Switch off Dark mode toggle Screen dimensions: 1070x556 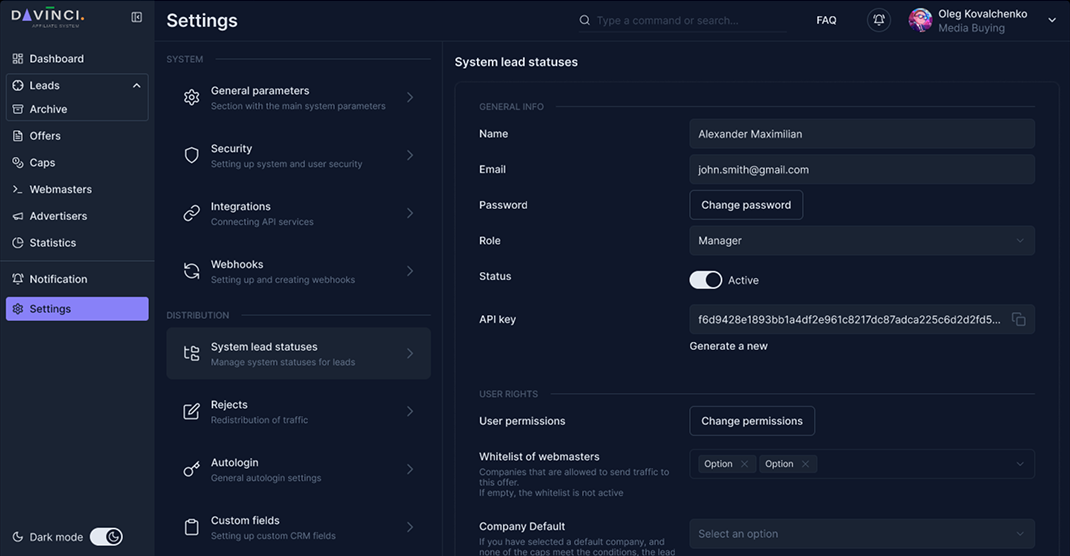106,537
